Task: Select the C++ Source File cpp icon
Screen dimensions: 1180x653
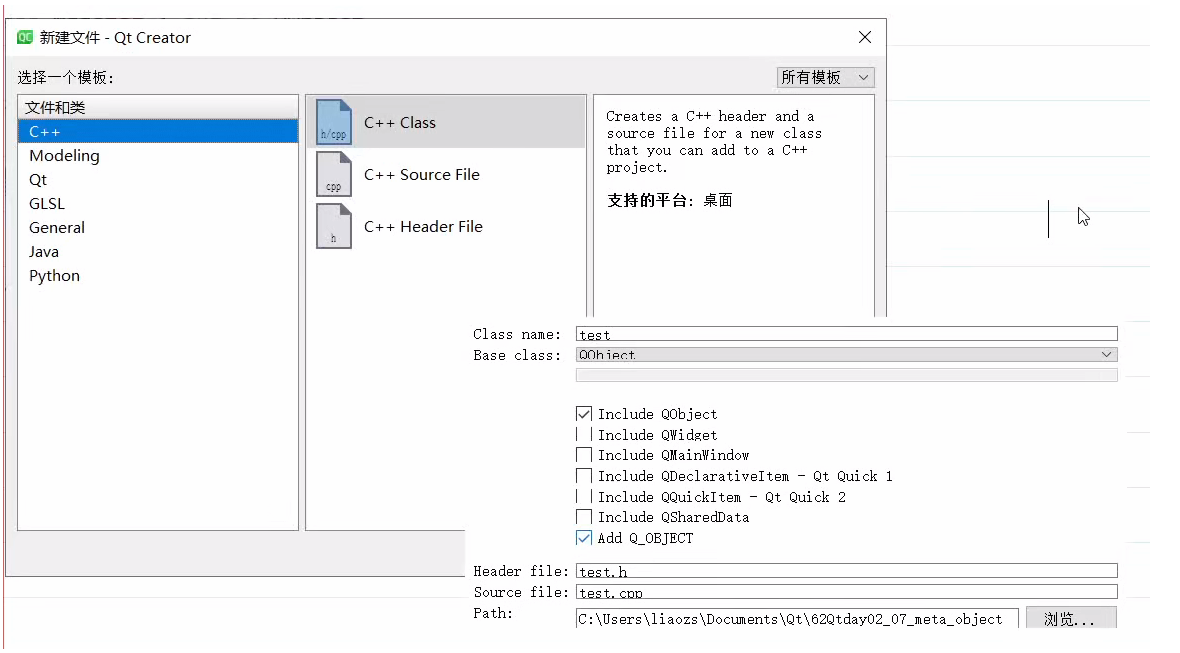Action: (x=333, y=174)
